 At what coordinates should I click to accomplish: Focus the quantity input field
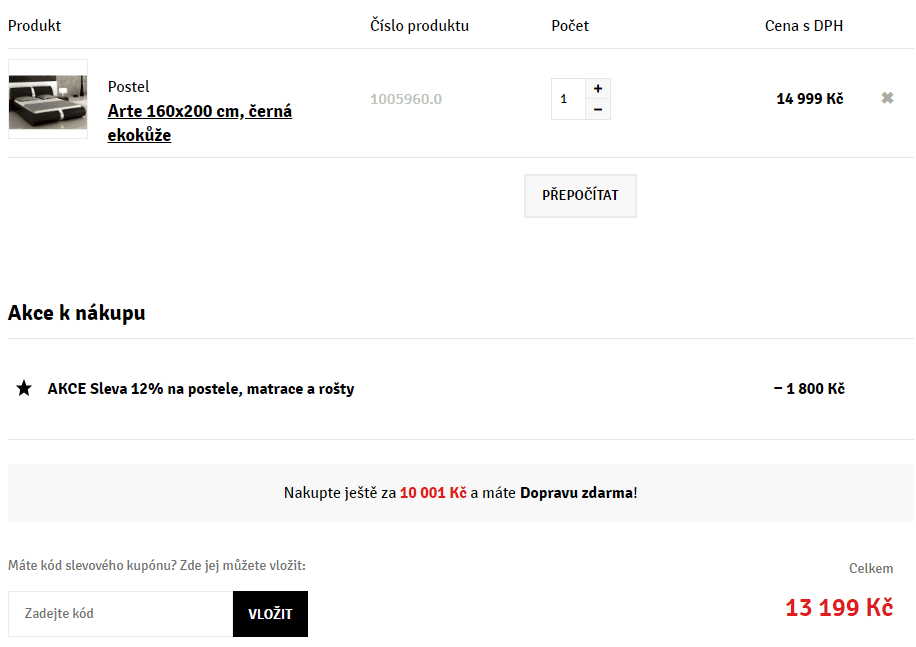point(567,99)
